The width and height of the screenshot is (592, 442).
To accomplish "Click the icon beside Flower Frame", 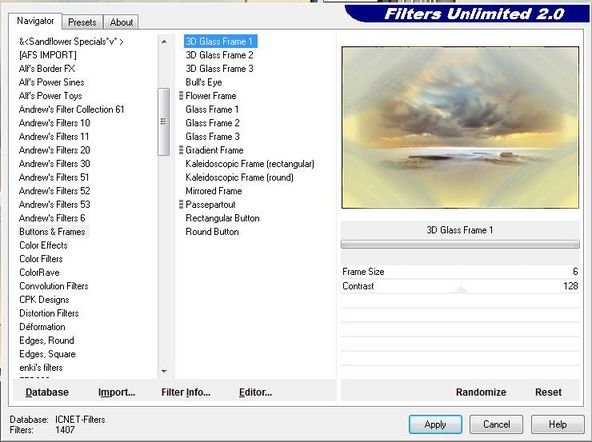I will (181, 96).
